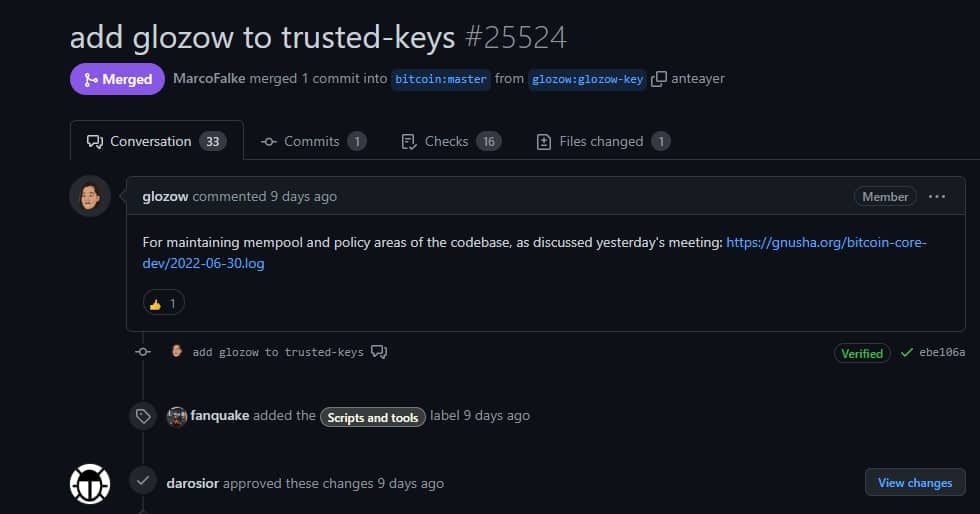980x514 pixels.
Task: Open the Checks tab
Action: (451, 141)
